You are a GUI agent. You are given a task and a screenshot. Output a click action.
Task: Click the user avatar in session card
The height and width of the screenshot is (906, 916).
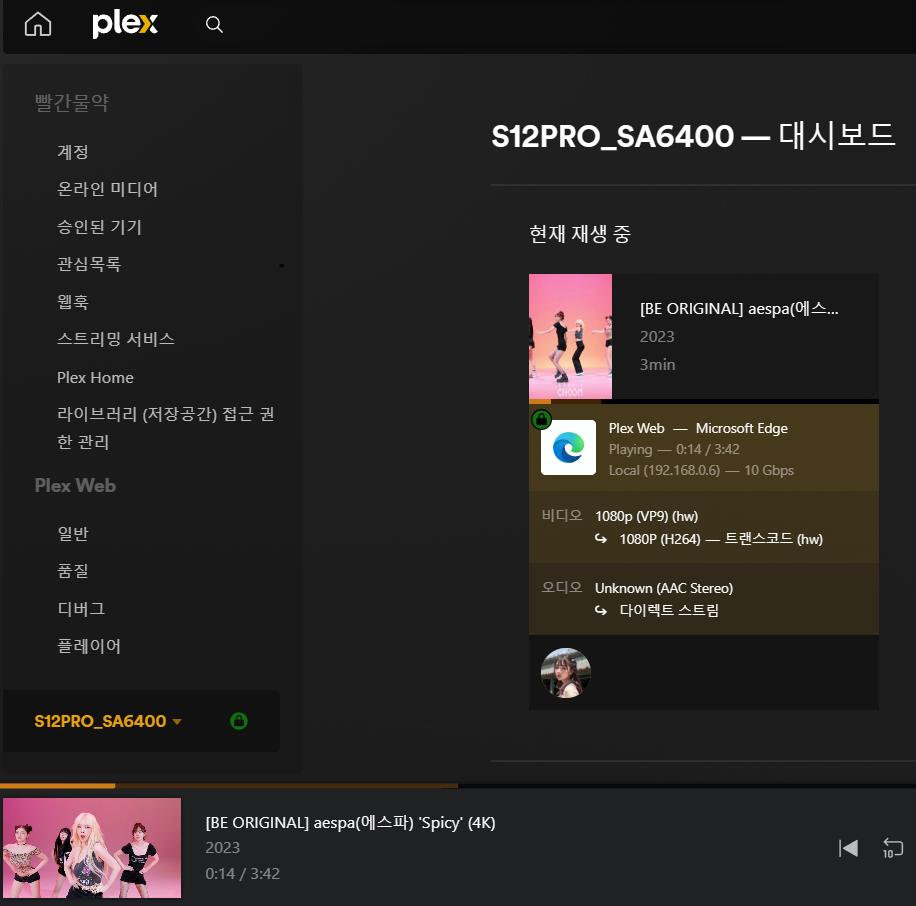(566, 673)
